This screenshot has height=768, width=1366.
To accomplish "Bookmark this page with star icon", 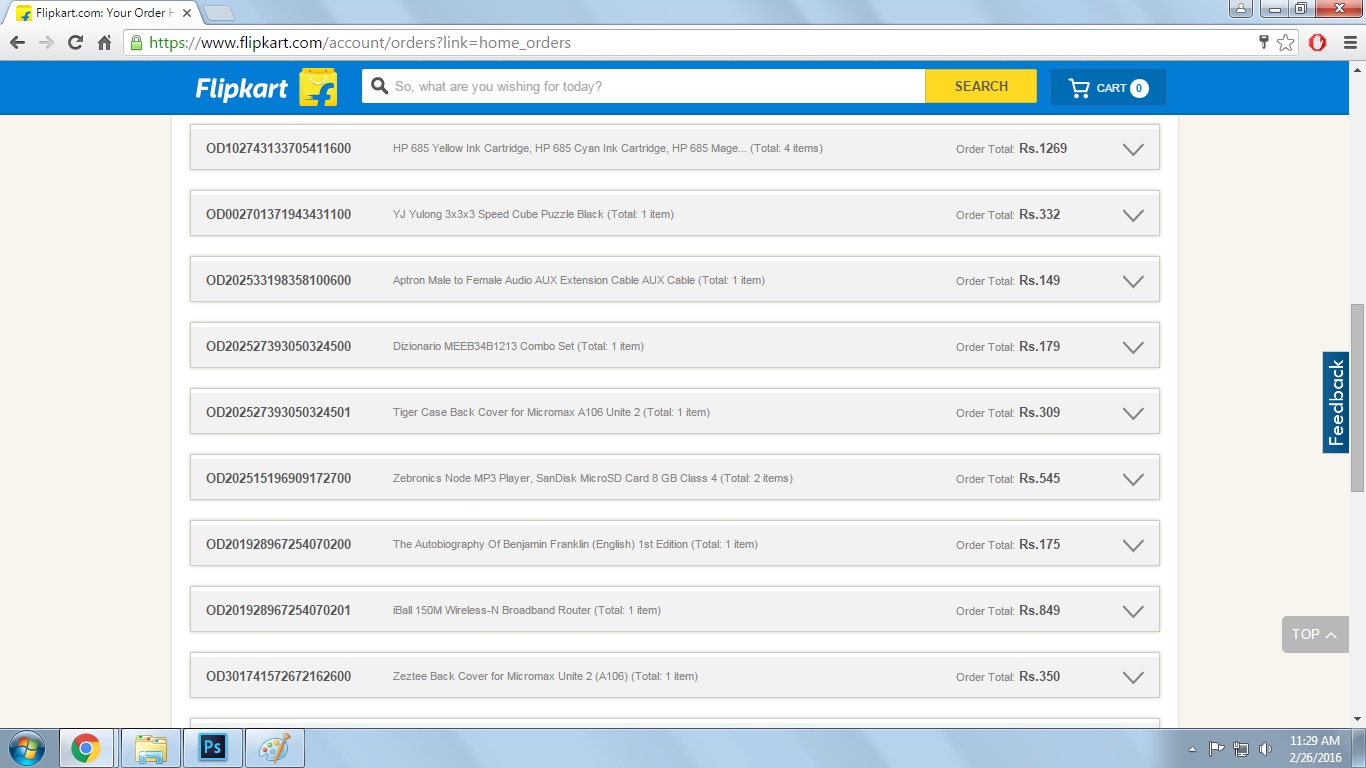I will point(1285,42).
